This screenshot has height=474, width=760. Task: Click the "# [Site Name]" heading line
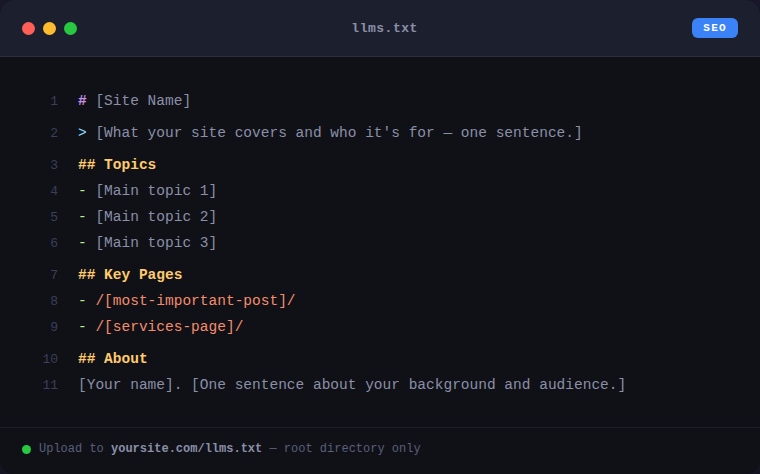[134, 100]
